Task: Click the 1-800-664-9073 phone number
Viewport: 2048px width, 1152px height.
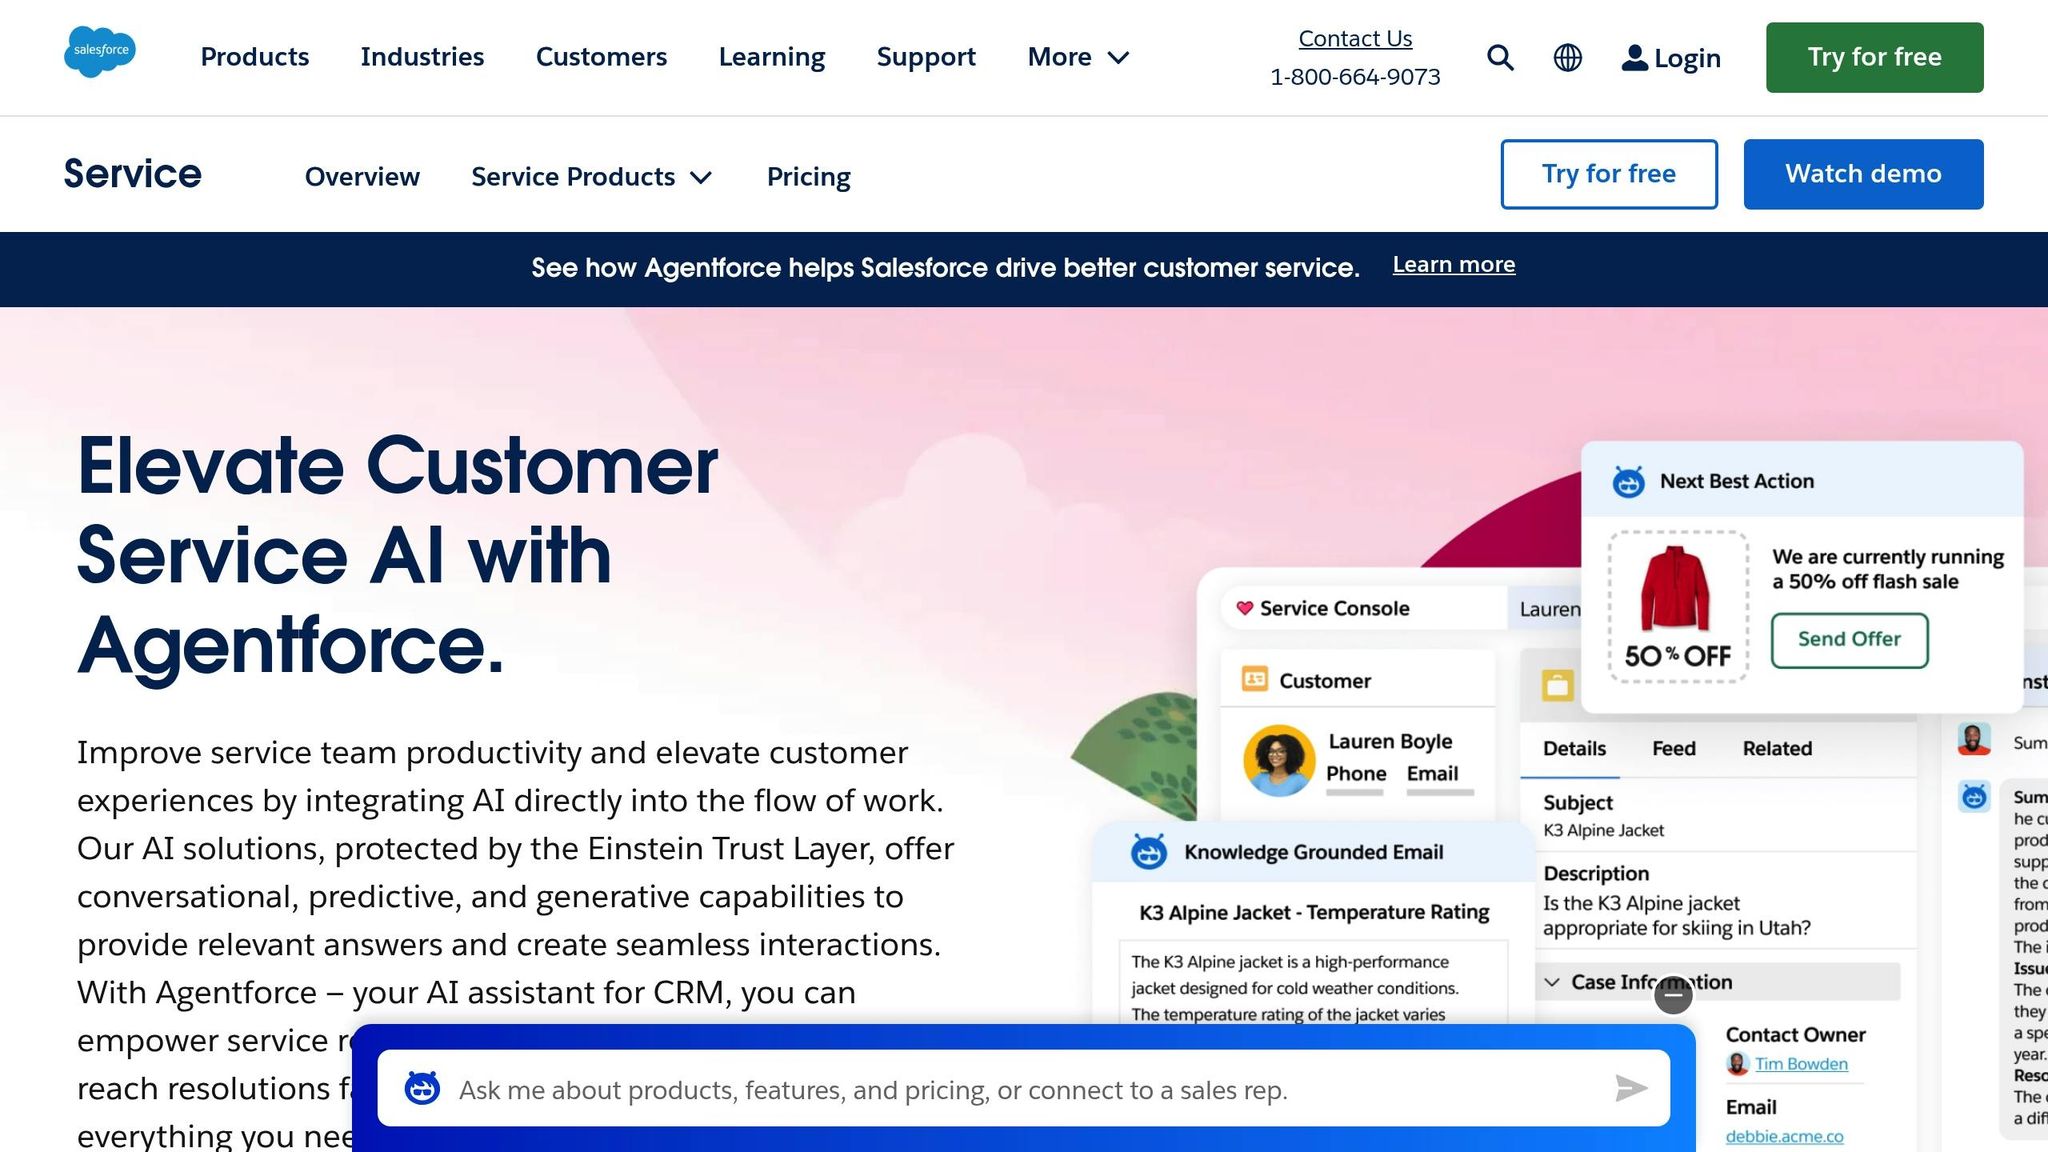Action: coord(1355,77)
